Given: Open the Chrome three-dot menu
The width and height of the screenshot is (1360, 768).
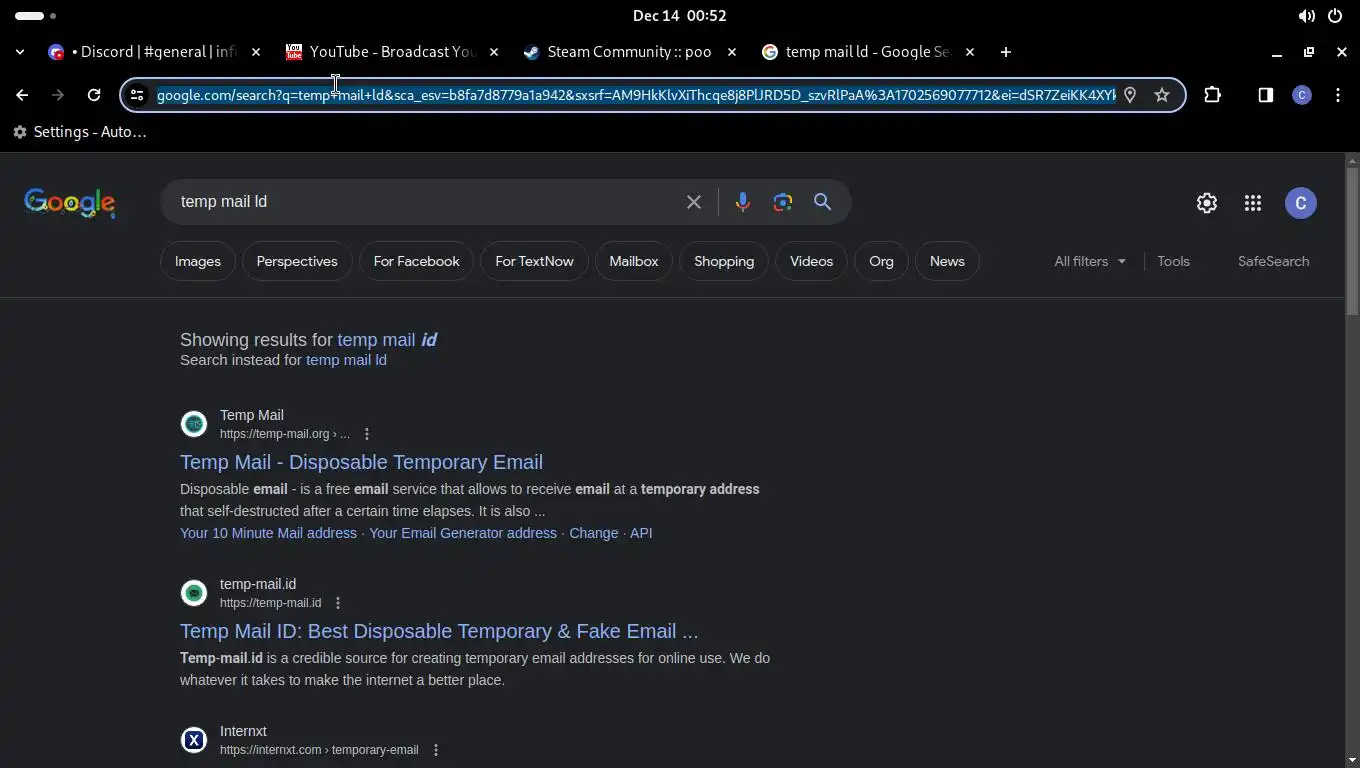Looking at the screenshot, I should [x=1338, y=95].
